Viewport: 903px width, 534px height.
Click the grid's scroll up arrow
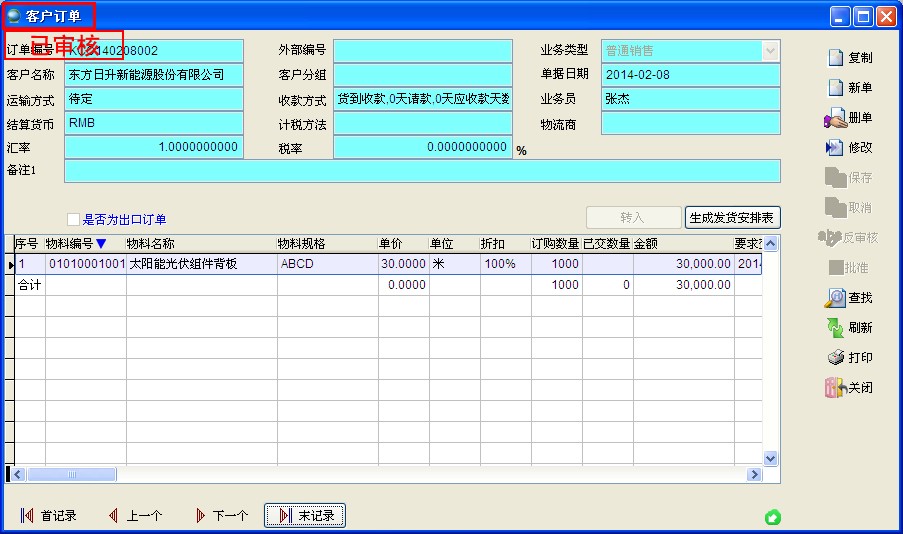click(771, 244)
